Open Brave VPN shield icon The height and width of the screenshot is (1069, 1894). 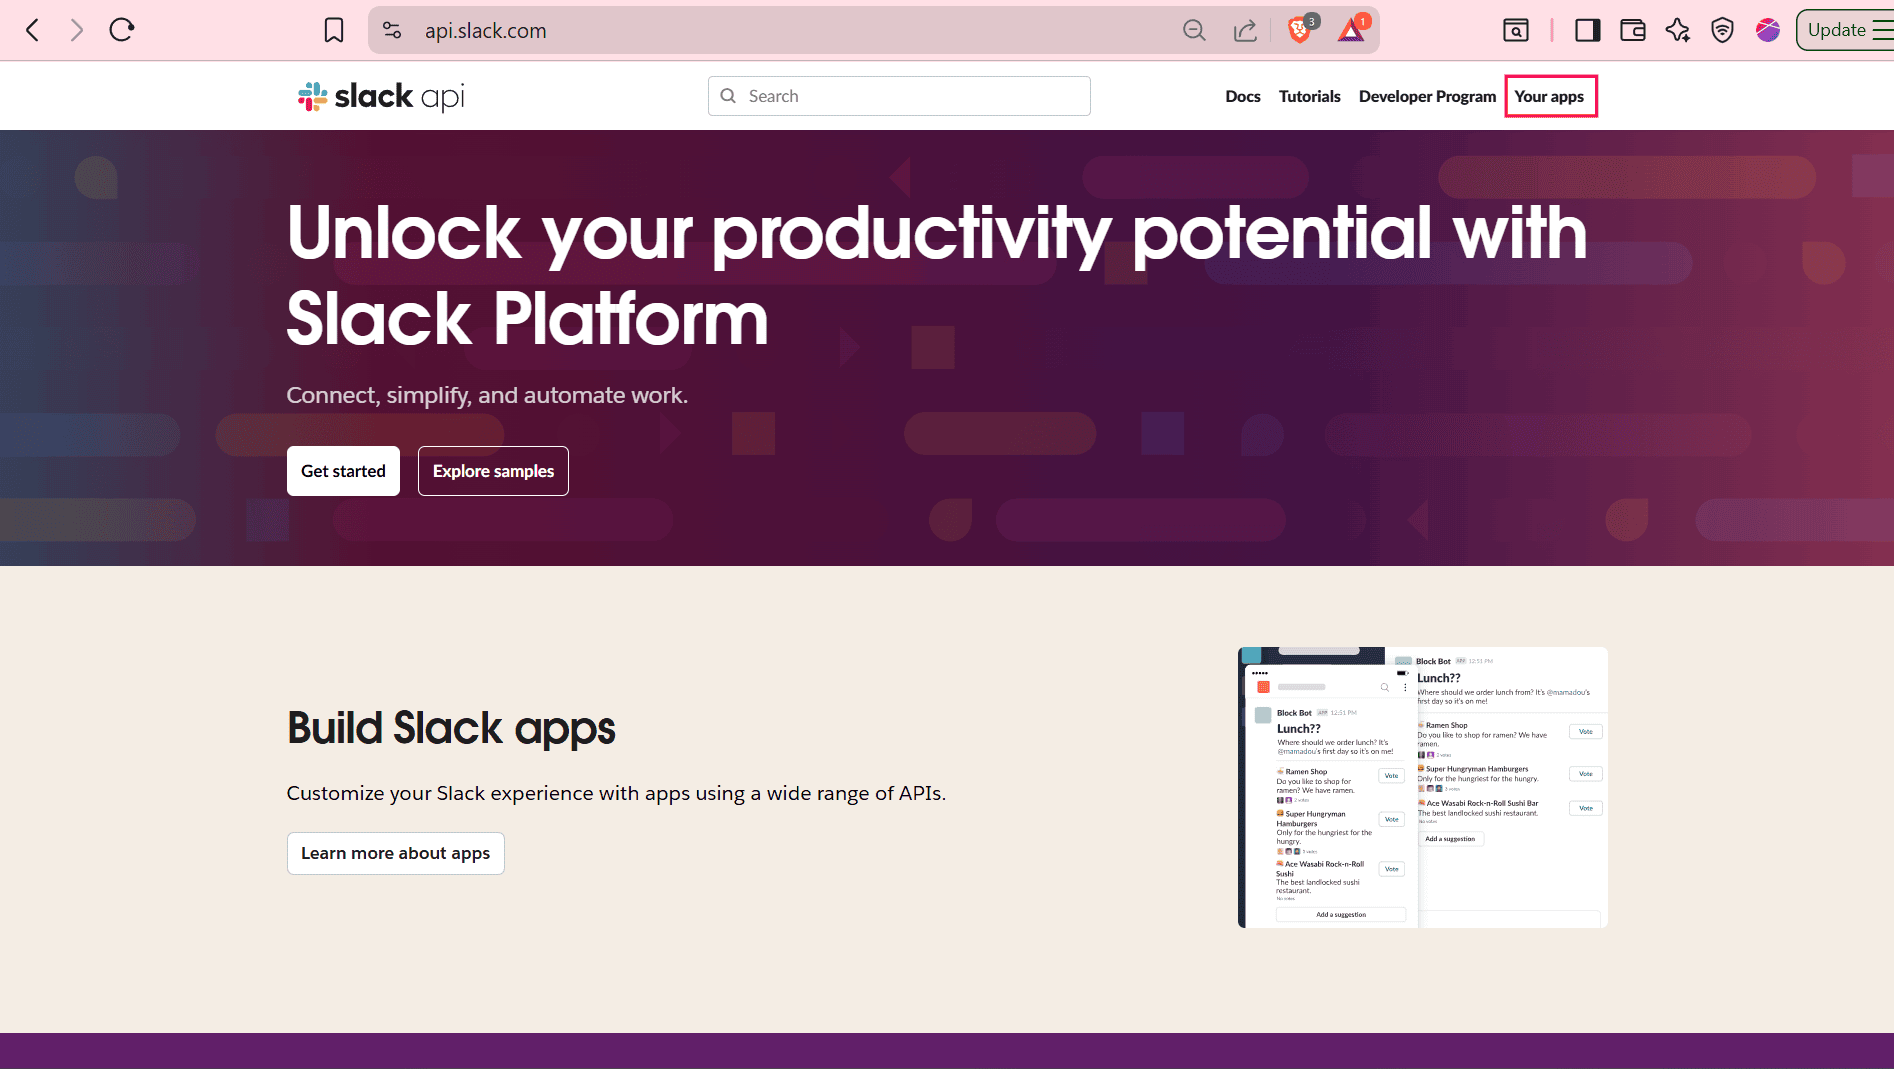1722,30
